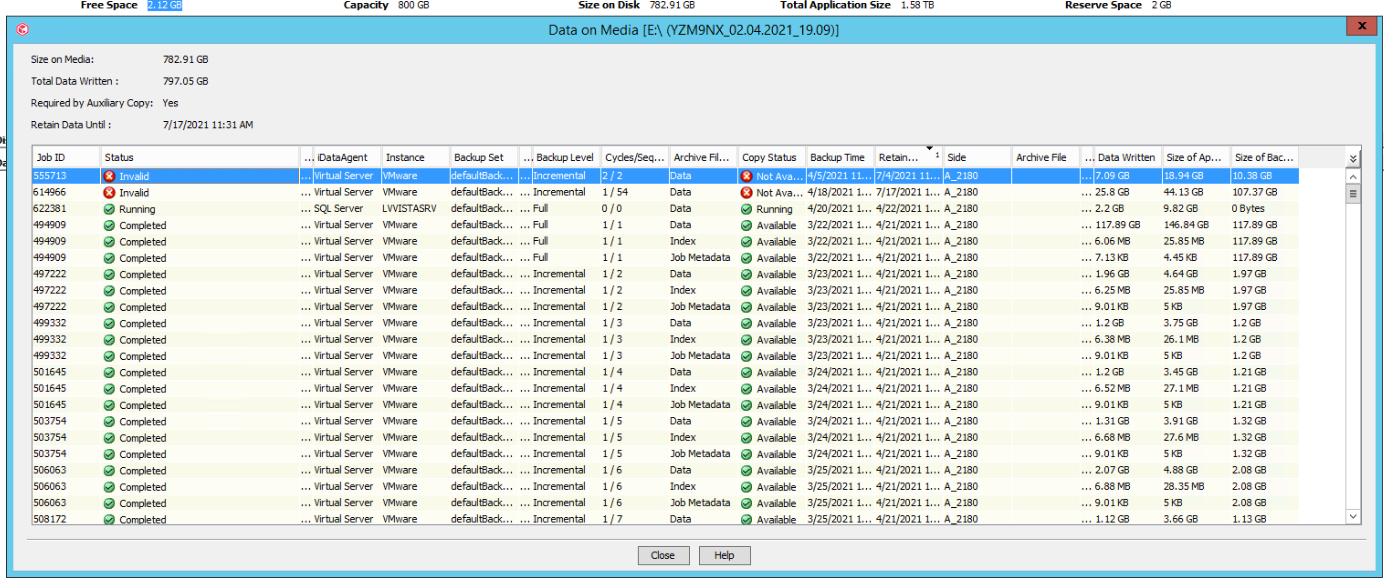Click Completed status icon of job 497222 Index row
The width and height of the screenshot is (1384, 587).
tap(110, 290)
